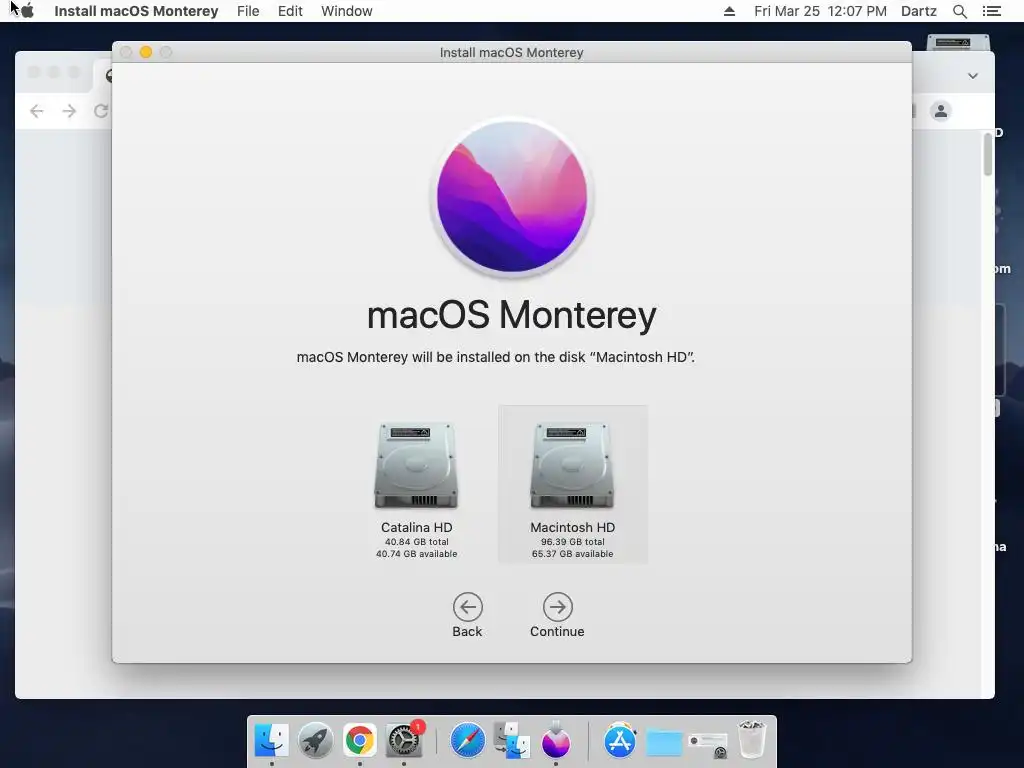Viewport: 1024px width, 768px height.
Task: Click Install macOS Monterey icon in Dock
Action: 556,740
